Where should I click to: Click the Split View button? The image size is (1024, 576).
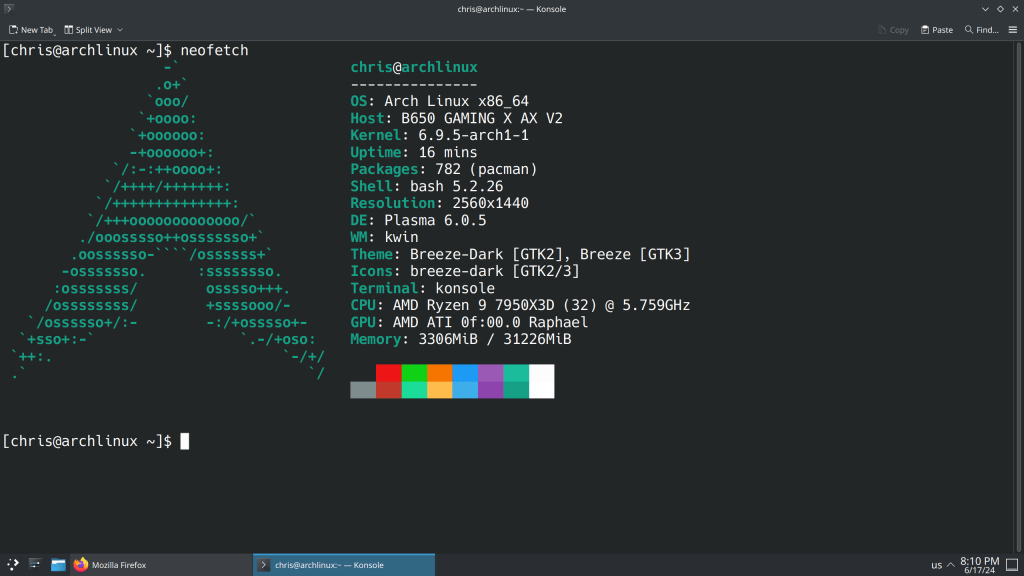click(88, 30)
